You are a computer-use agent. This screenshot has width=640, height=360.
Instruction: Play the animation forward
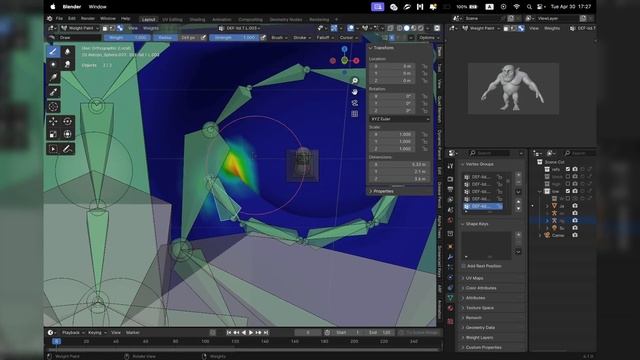click(251, 333)
